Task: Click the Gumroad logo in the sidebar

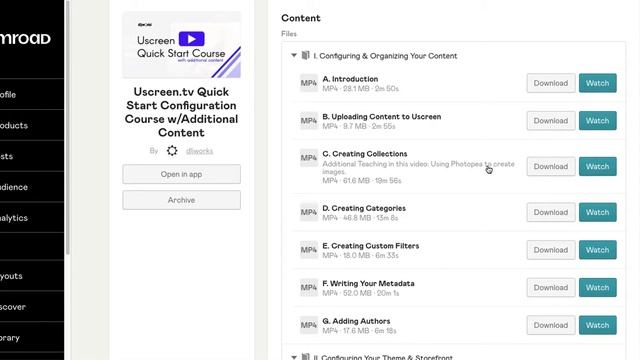Action: pos(25,39)
